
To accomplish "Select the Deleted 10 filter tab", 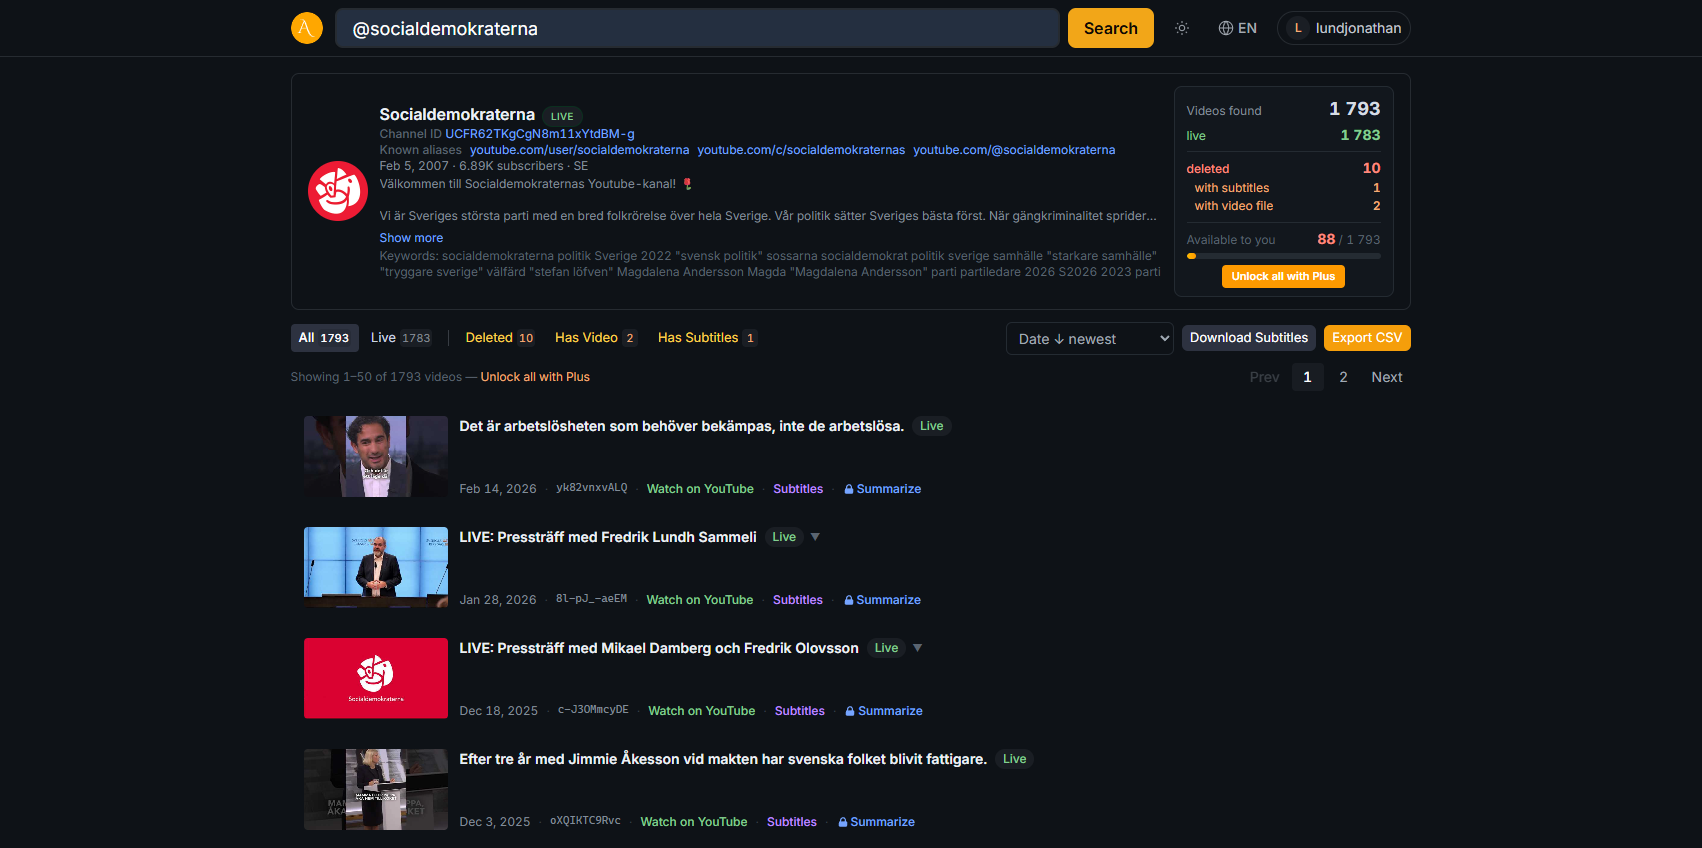I will (500, 338).
